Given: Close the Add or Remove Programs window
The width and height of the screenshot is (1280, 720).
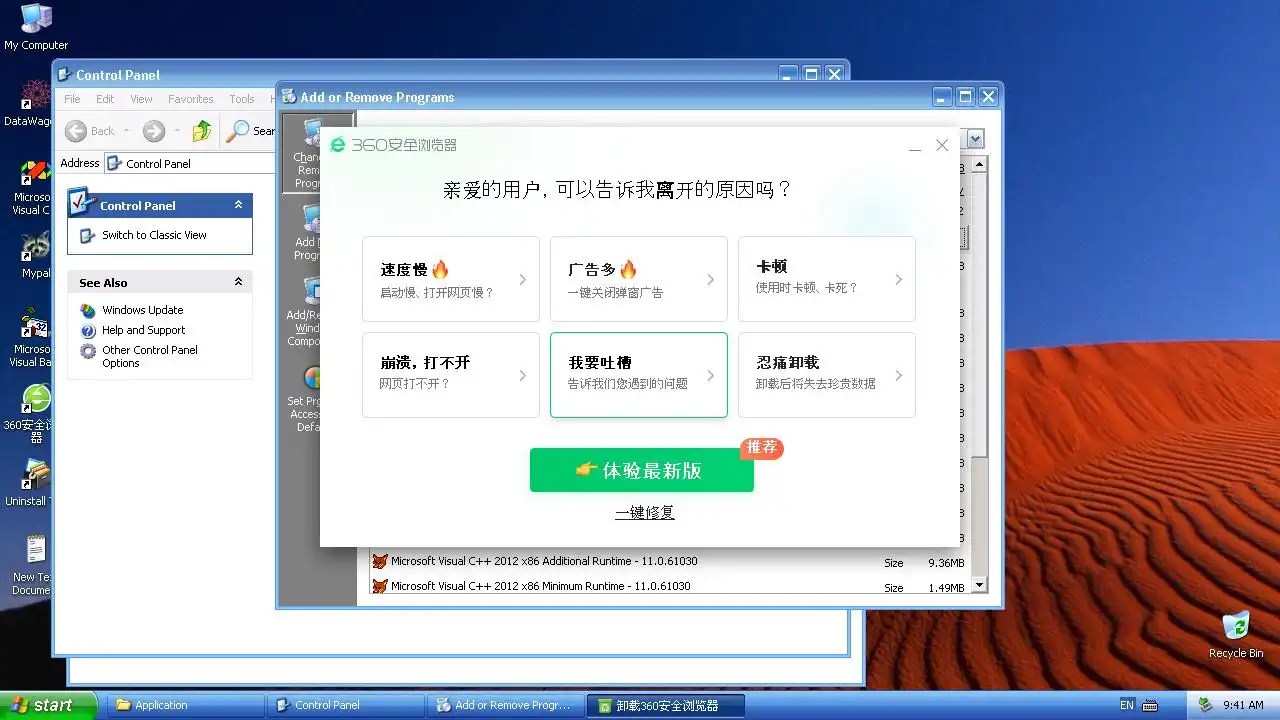Looking at the screenshot, I should tap(988, 97).
